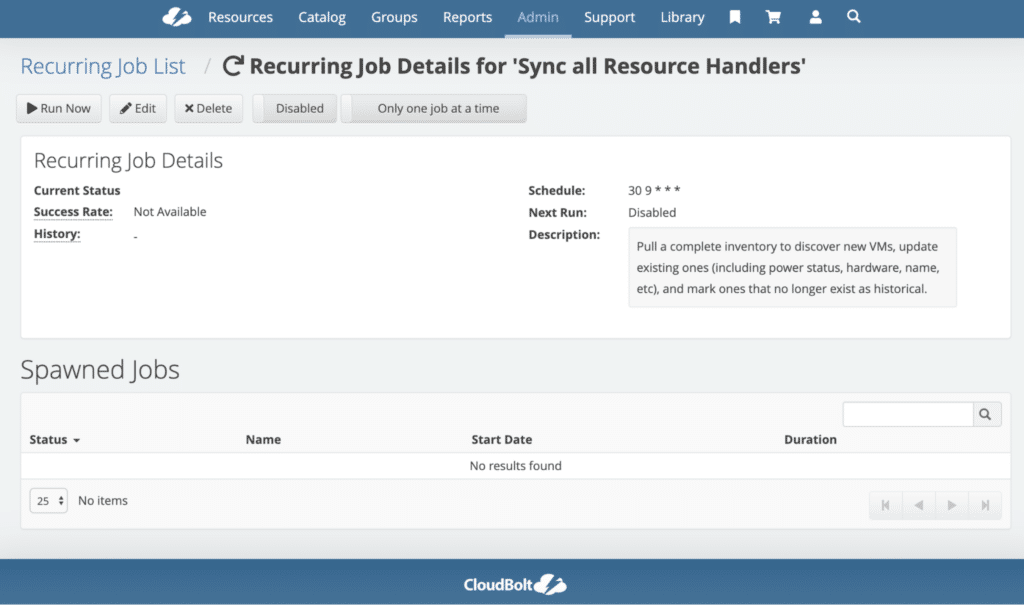Image resolution: width=1024 pixels, height=605 pixels.
Task: Toggle the Only one job at a time switch
Action: point(434,108)
